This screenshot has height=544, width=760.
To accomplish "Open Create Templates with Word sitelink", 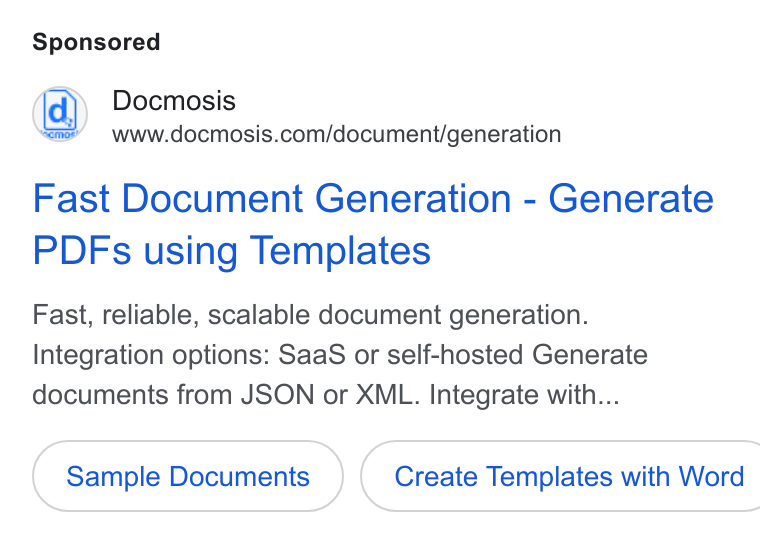I will (561, 476).
